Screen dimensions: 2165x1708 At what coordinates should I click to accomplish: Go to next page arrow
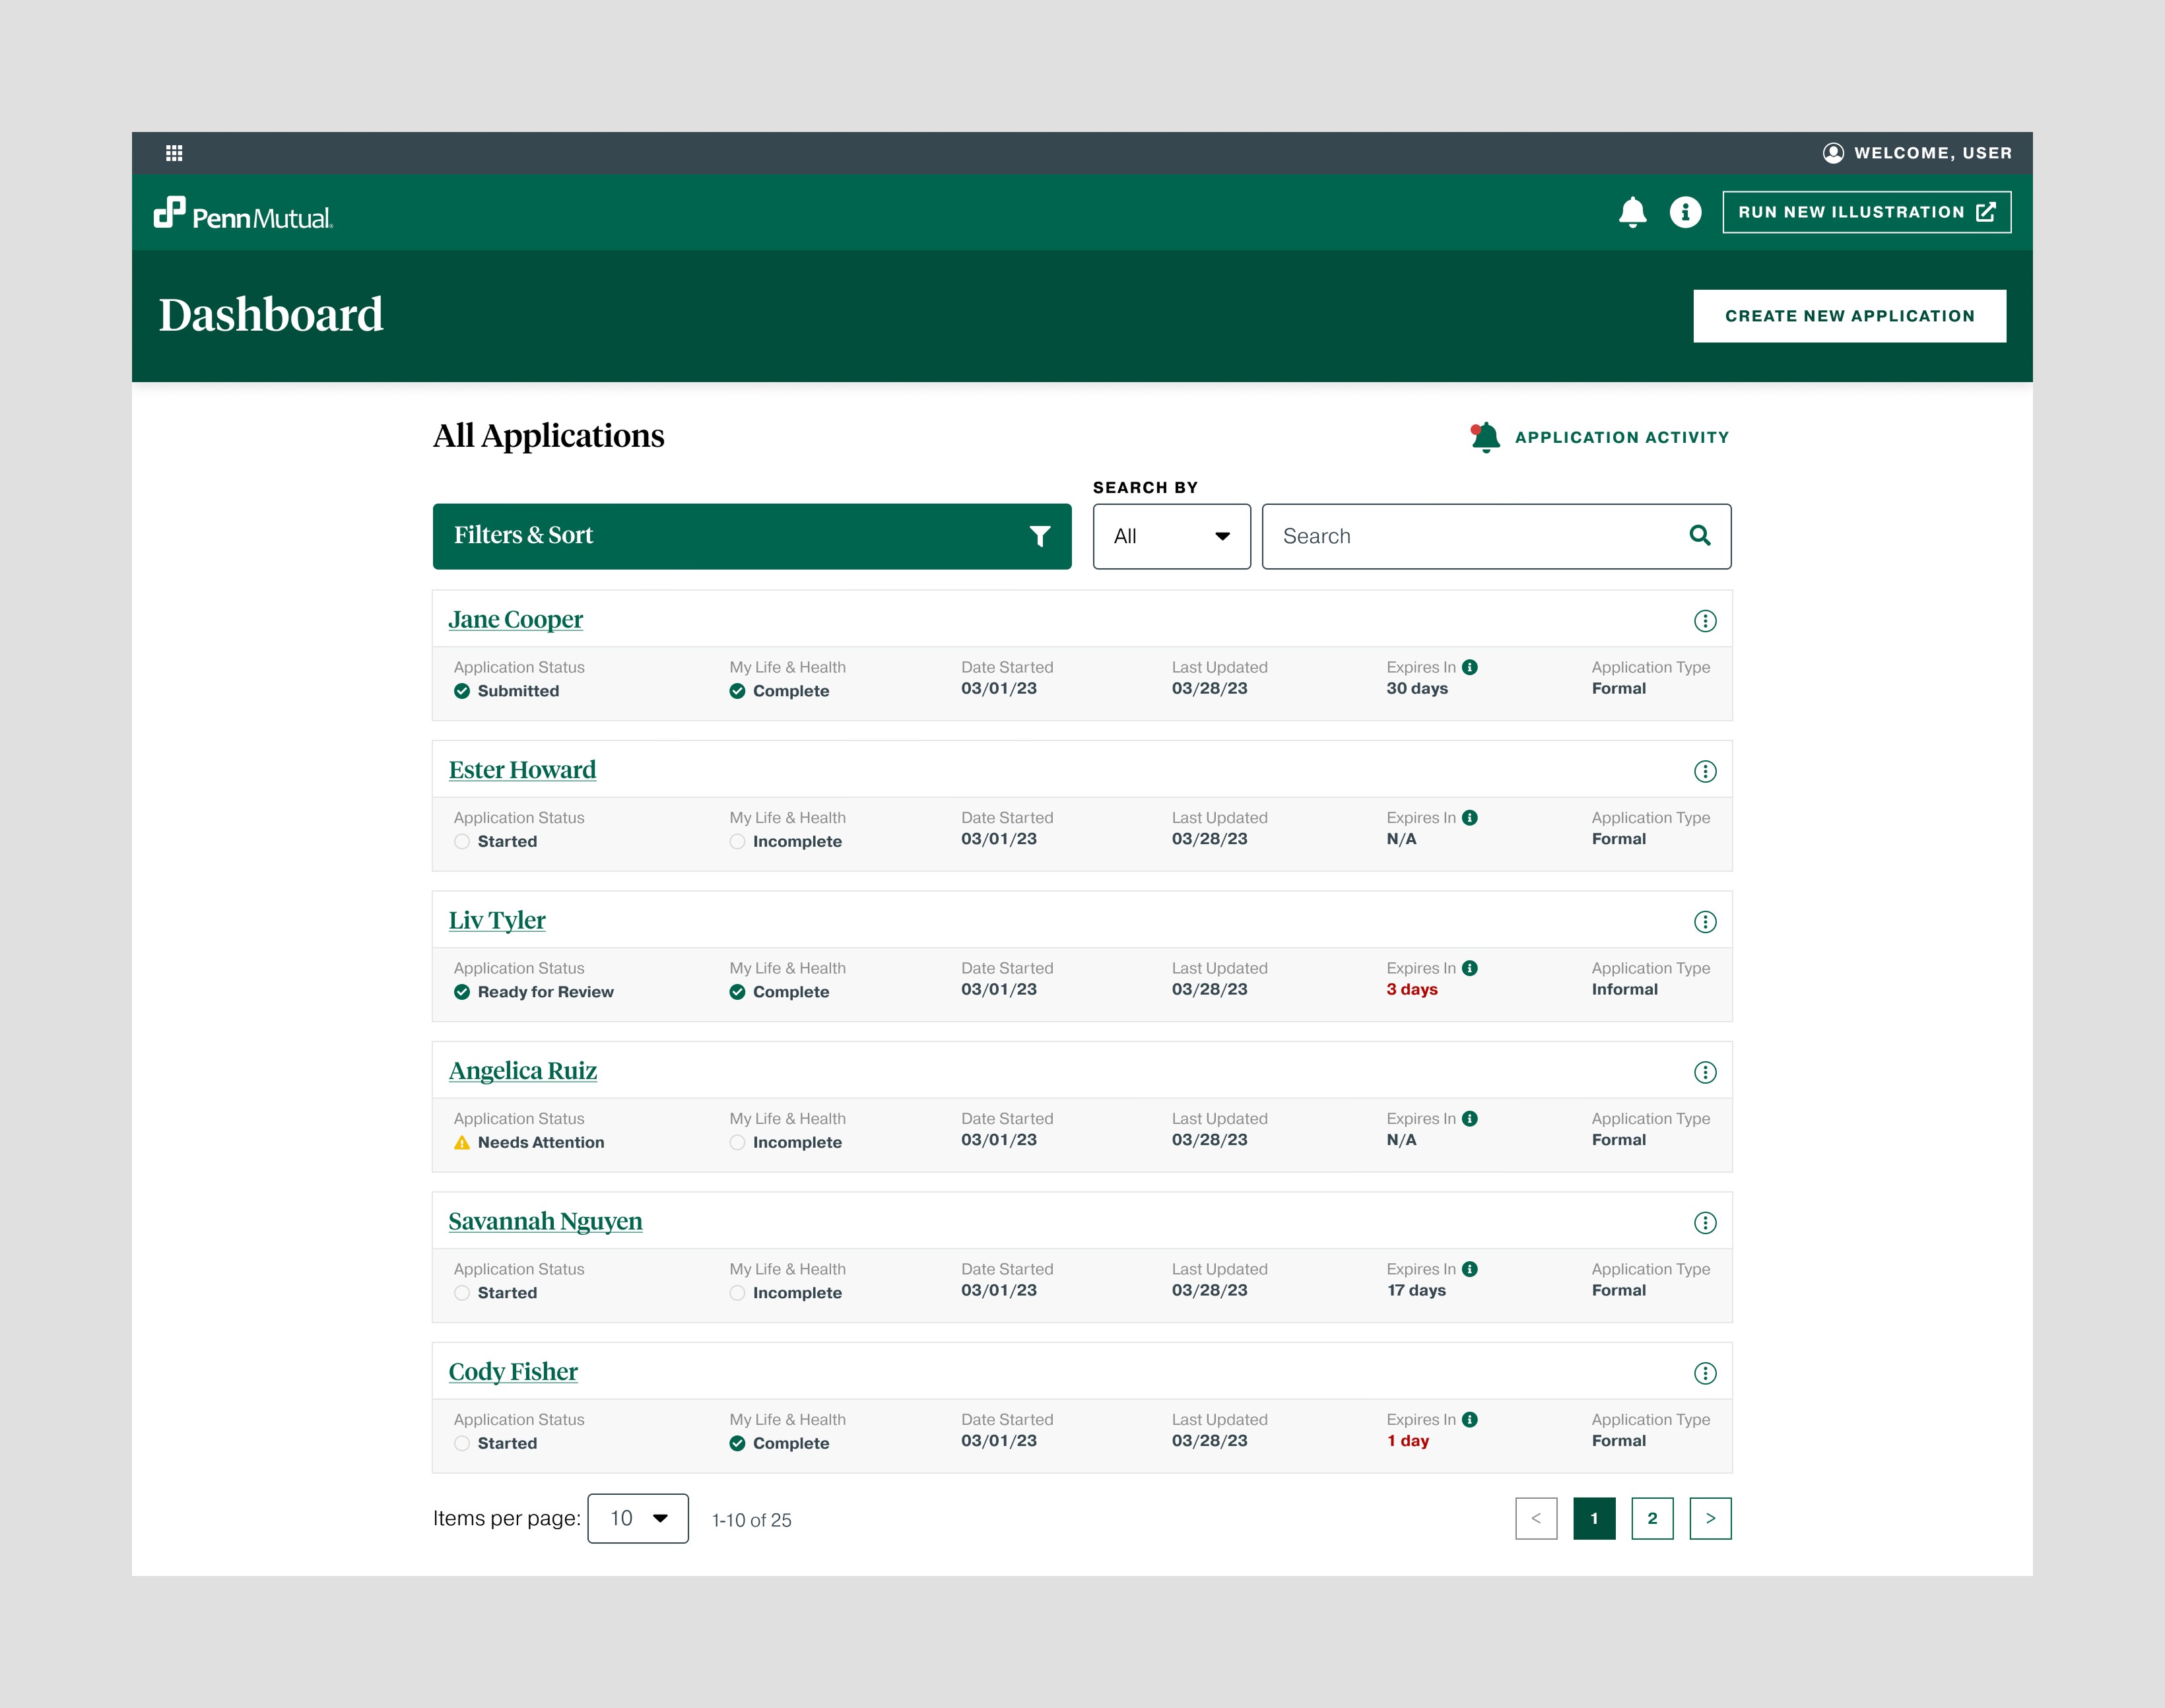[1710, 1518]
